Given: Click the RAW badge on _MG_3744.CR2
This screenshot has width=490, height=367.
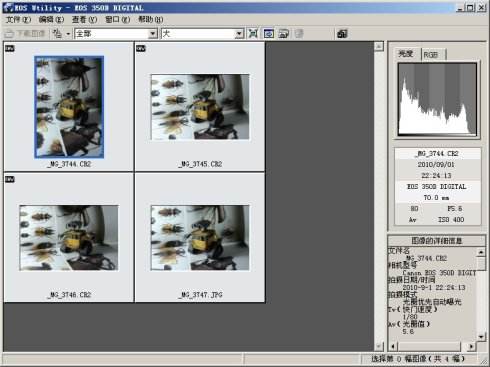Looking at the screenshot, I should pyautogui.click(x=10, y=48).
